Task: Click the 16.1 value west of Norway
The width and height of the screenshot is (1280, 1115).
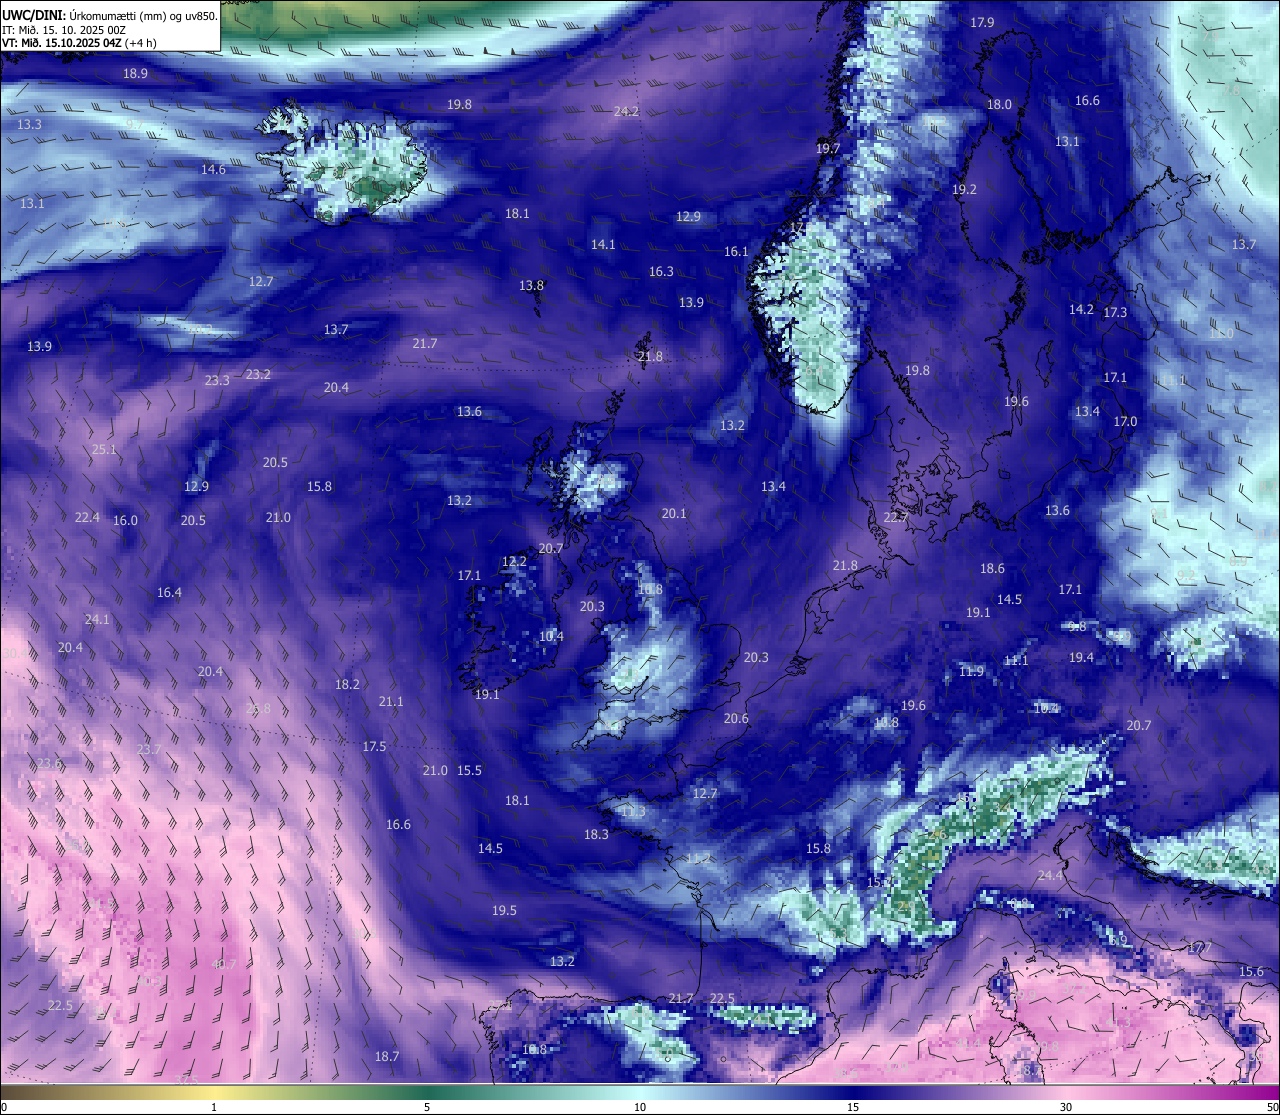Action: tap(736, 251)
